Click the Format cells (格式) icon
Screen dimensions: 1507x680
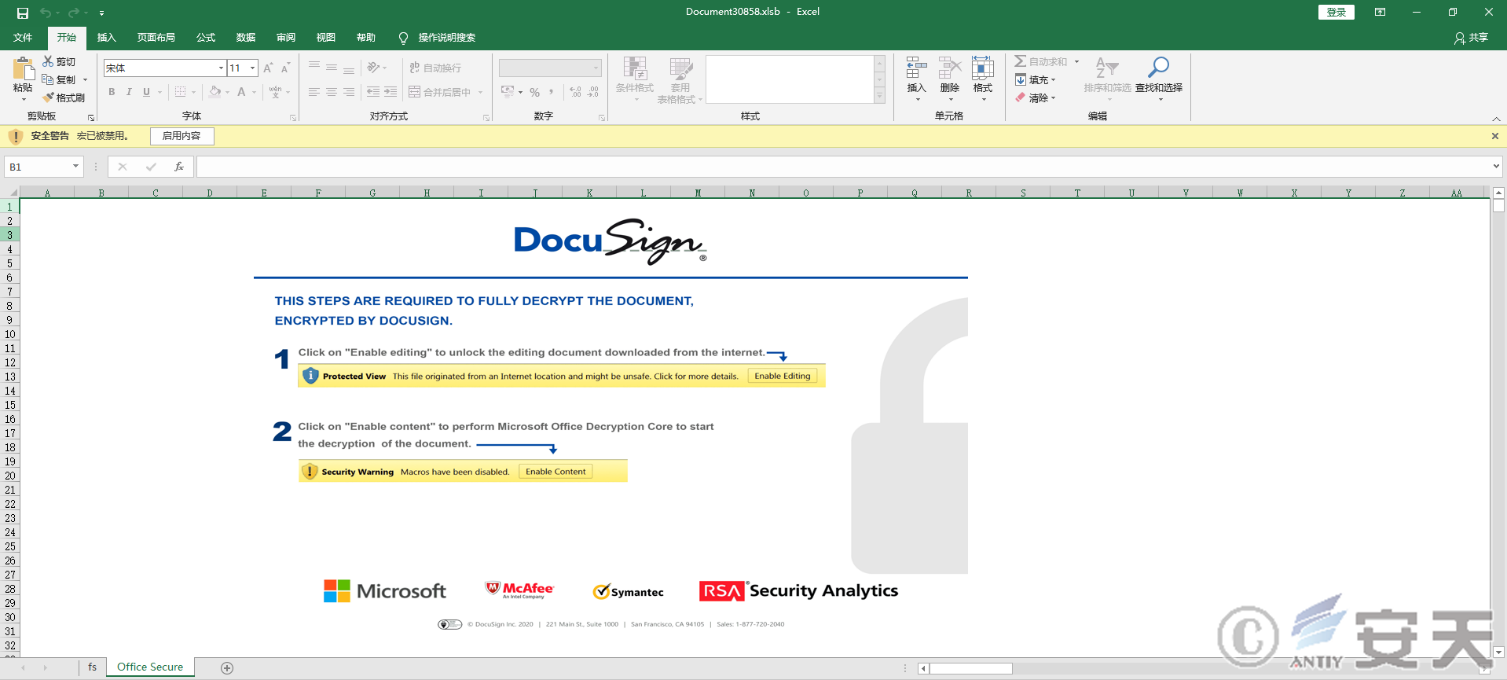983,68
